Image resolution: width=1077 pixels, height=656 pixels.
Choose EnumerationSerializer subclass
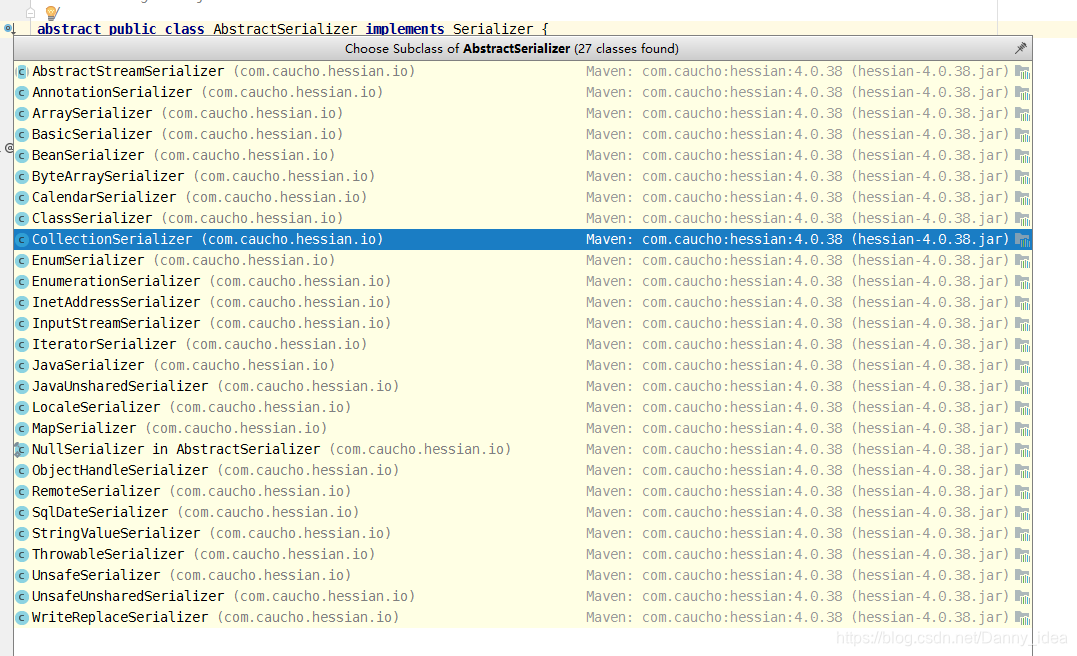(x=523, y=282)
